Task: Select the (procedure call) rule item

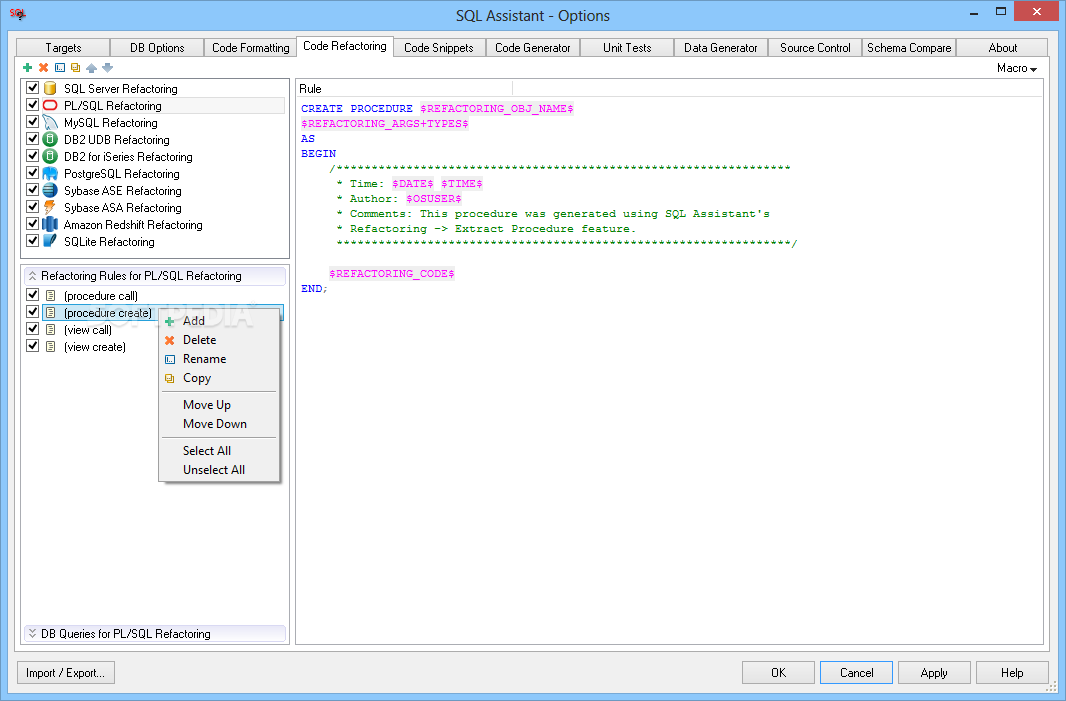Action: click(100, 296)
